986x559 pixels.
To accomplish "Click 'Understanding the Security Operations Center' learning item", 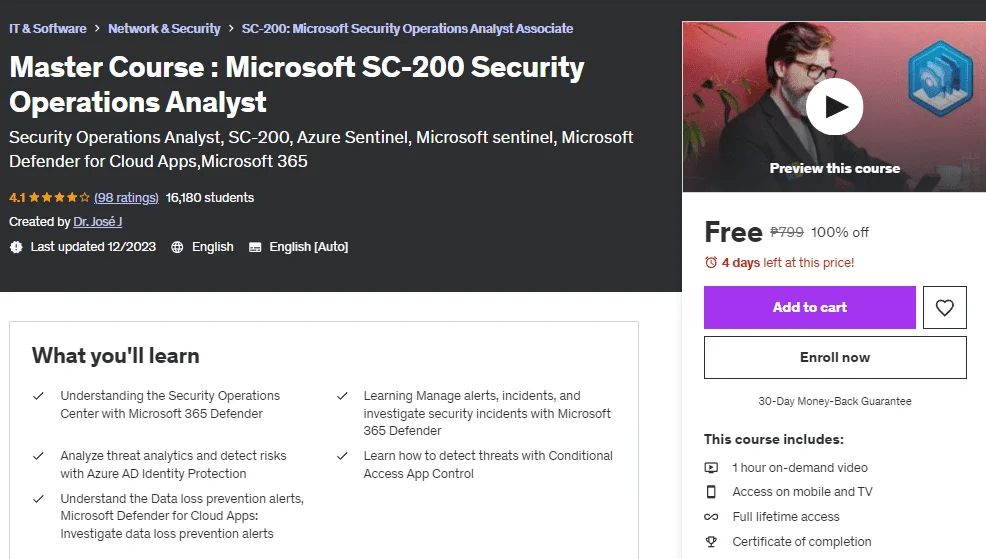I will (170, 404).
